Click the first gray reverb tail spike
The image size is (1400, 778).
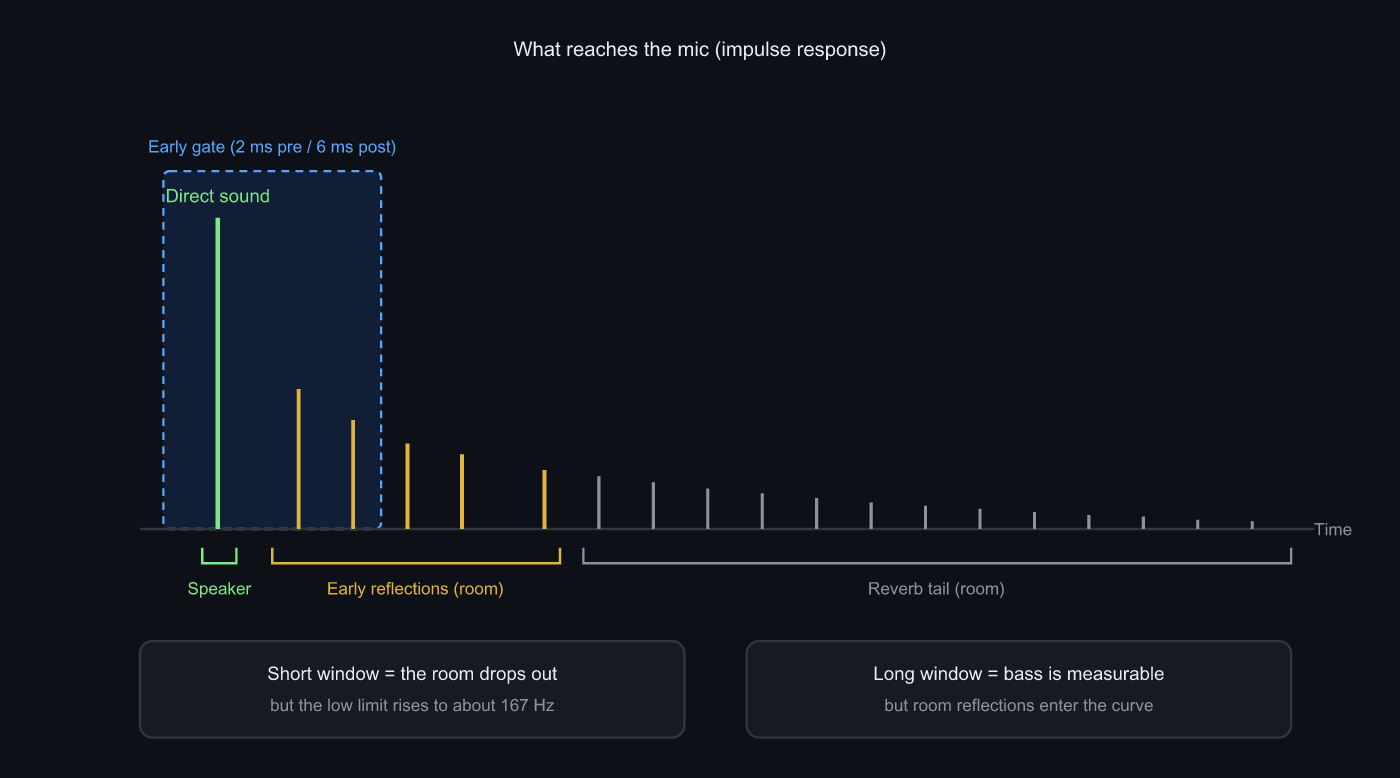(x=599, y=502)
